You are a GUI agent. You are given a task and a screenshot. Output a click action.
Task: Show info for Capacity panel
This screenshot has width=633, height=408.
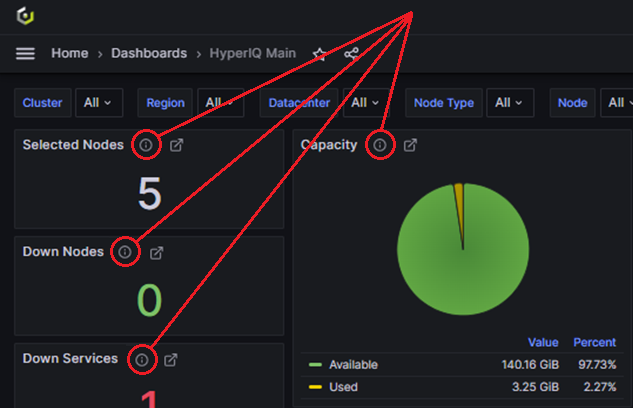click(x=379, y=145)
